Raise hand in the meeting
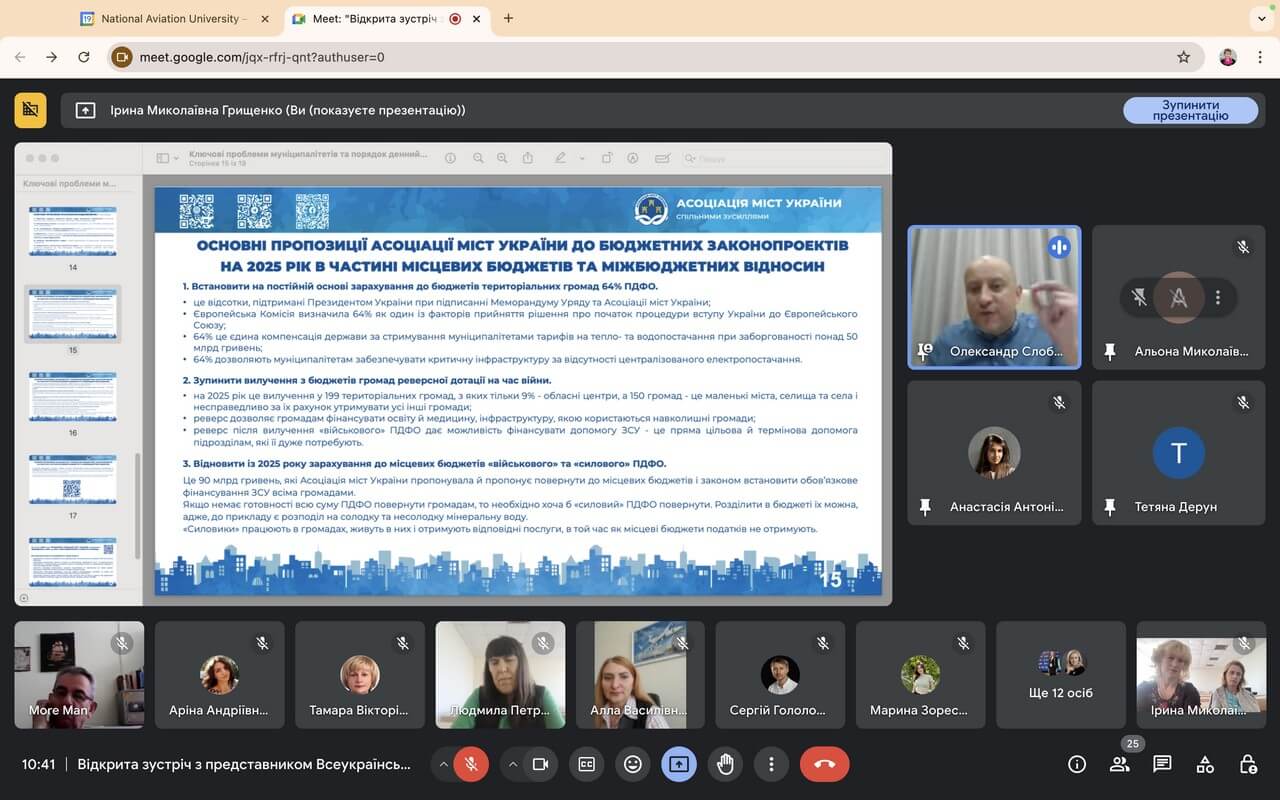 pyautogui.click(x=725, y=764)
